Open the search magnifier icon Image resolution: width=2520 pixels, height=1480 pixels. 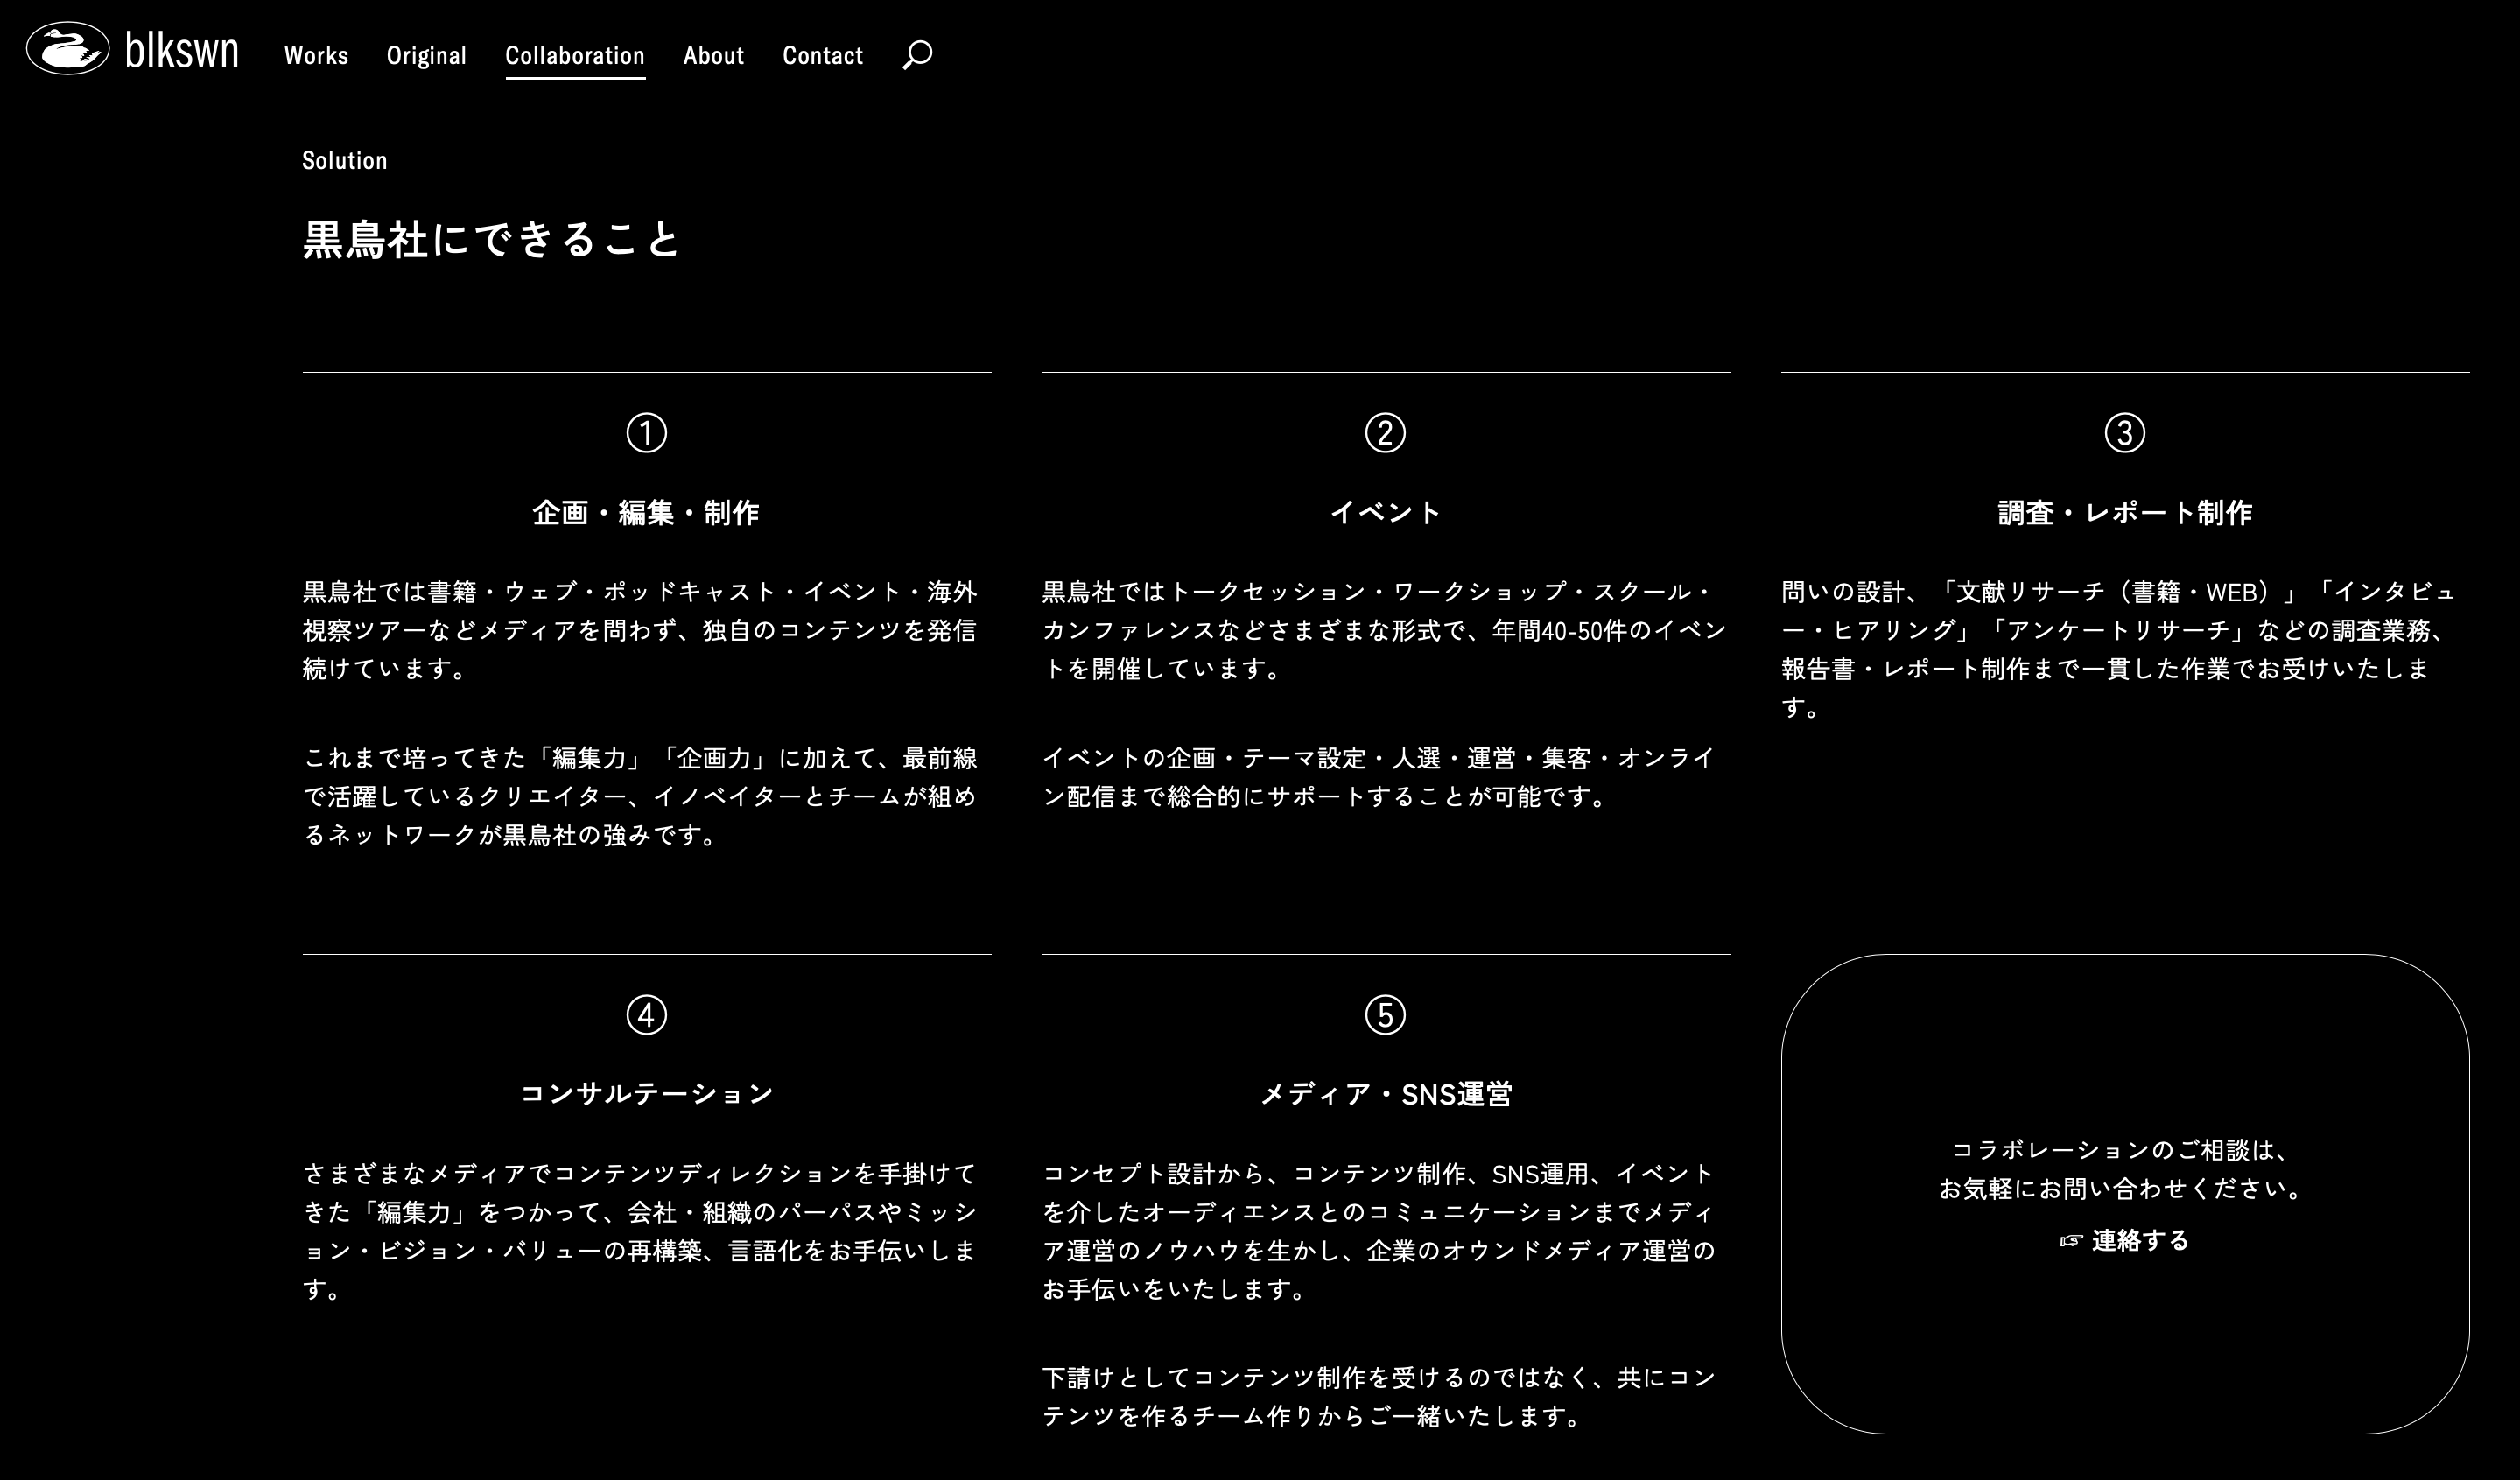[x=917, y=54]
